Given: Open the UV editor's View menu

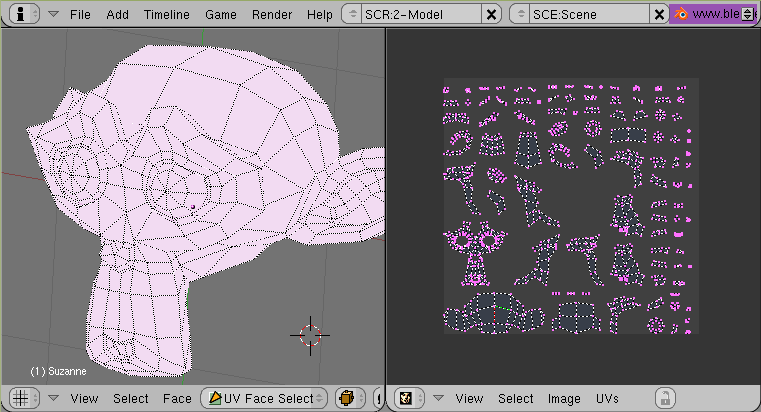Looking at the screenshot, I should pos(469,398).
